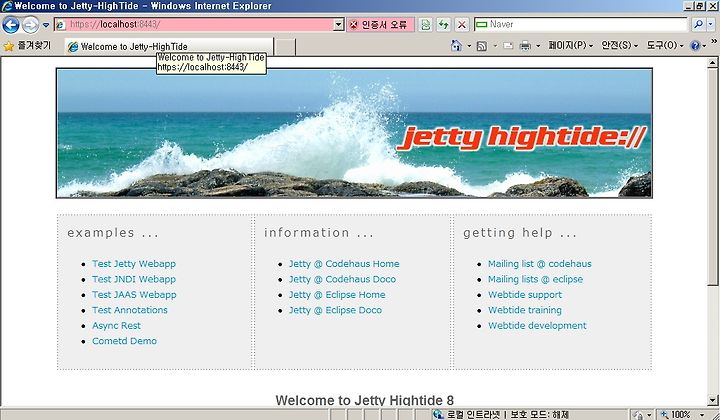The image size is (720, 420).
Task: Click the "information ..." heading text
Action: point(319,233)
